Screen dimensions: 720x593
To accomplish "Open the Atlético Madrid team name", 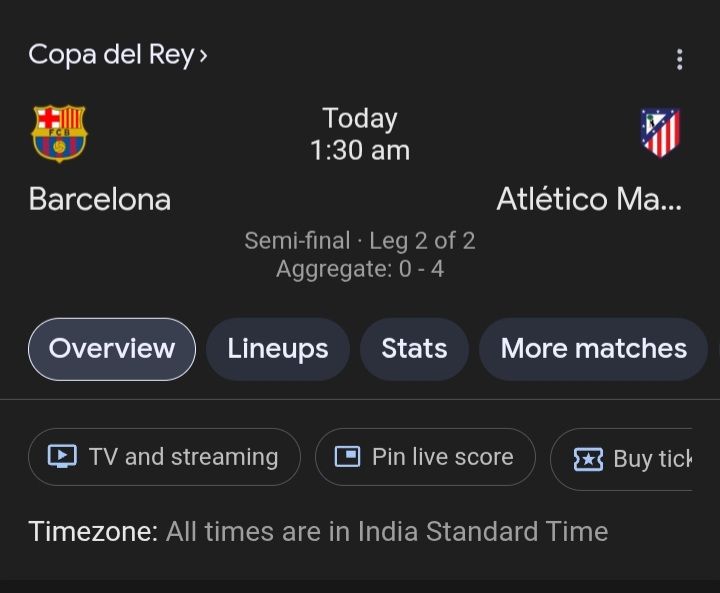I will (x=589, y=199).
